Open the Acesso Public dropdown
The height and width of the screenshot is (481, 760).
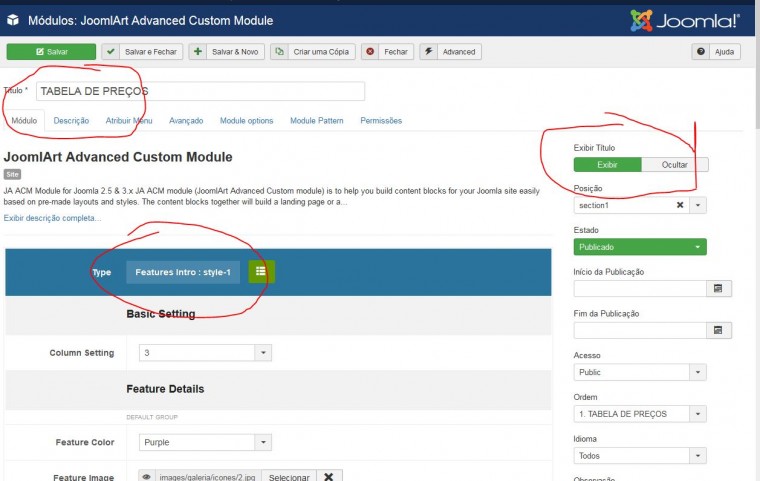click(x=640, y=372)
